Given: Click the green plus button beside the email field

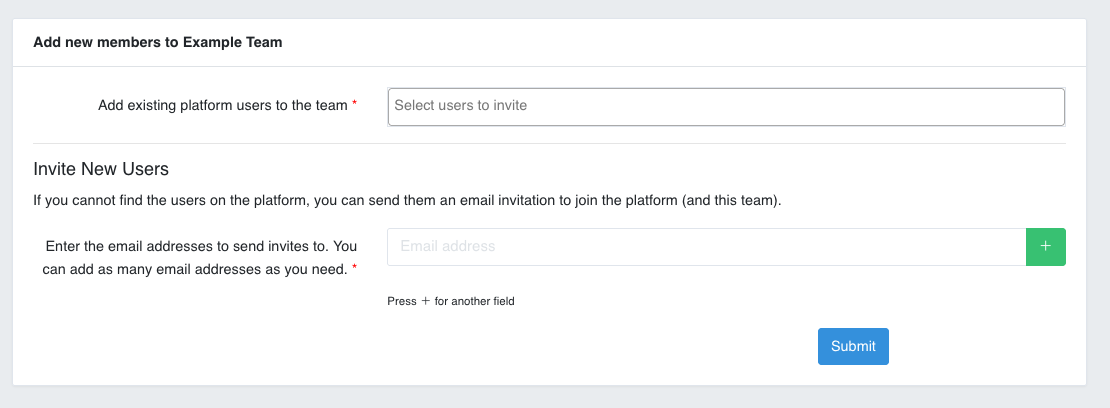Looking at the screenshot, I should point(1045,247).
